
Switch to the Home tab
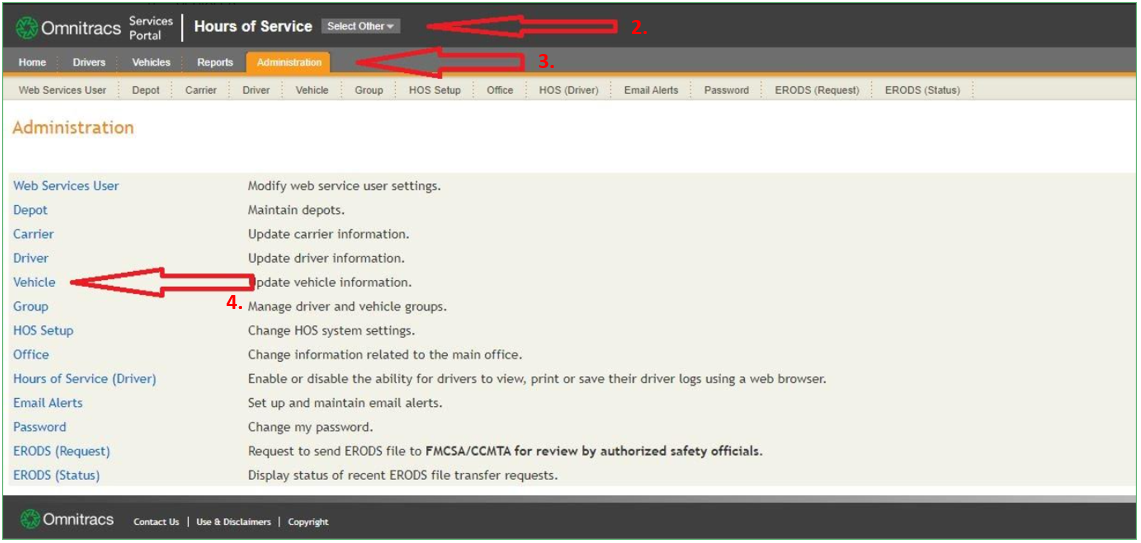click(32, 63)
